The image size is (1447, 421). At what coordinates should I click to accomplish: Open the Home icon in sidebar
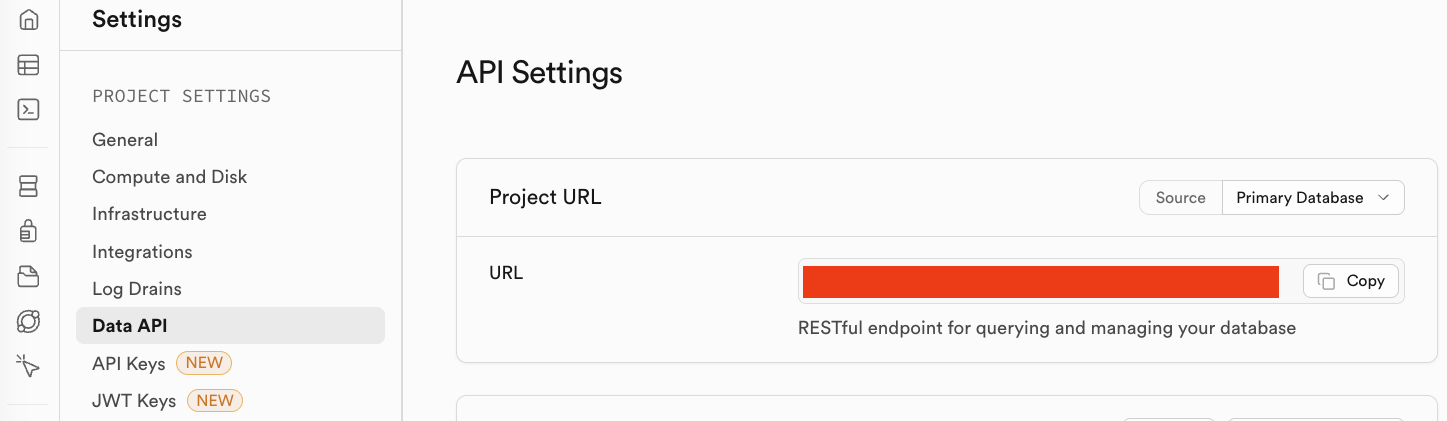tap(29, 20)
